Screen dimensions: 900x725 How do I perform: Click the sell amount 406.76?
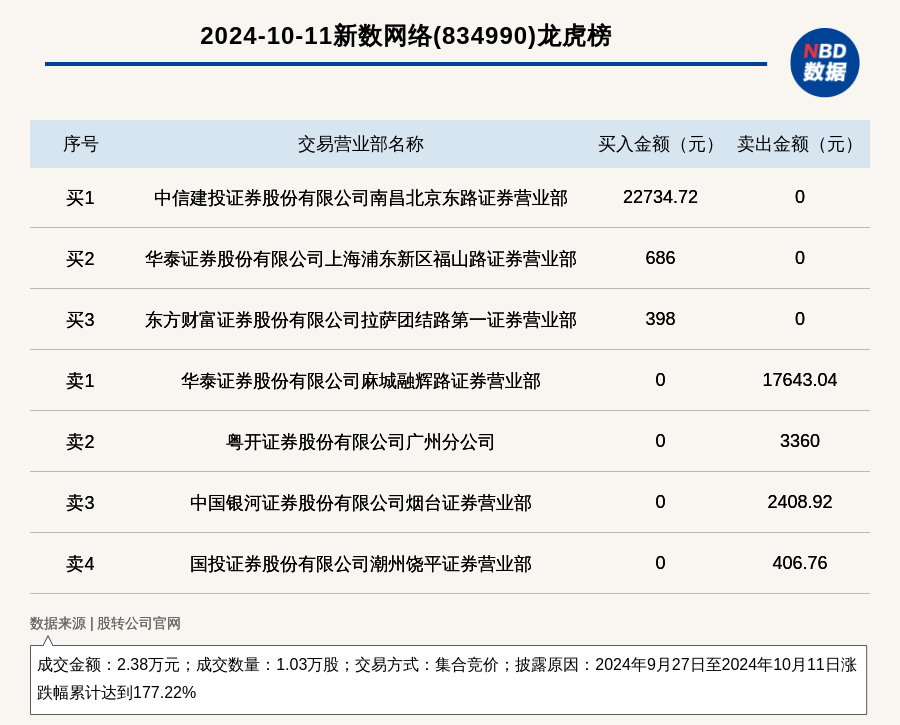pyautogui.click(x=800, y=562)
